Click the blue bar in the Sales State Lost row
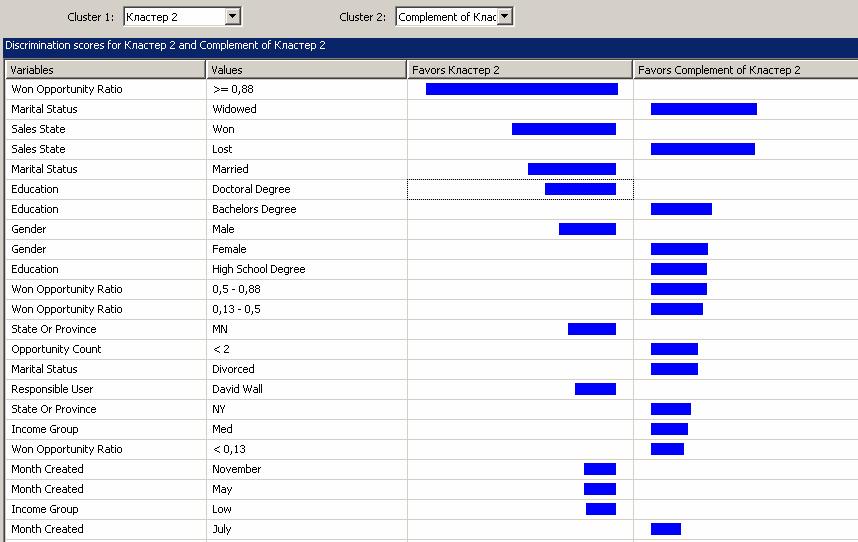Screen dimensions: 858x542 [x=703, y=149]
